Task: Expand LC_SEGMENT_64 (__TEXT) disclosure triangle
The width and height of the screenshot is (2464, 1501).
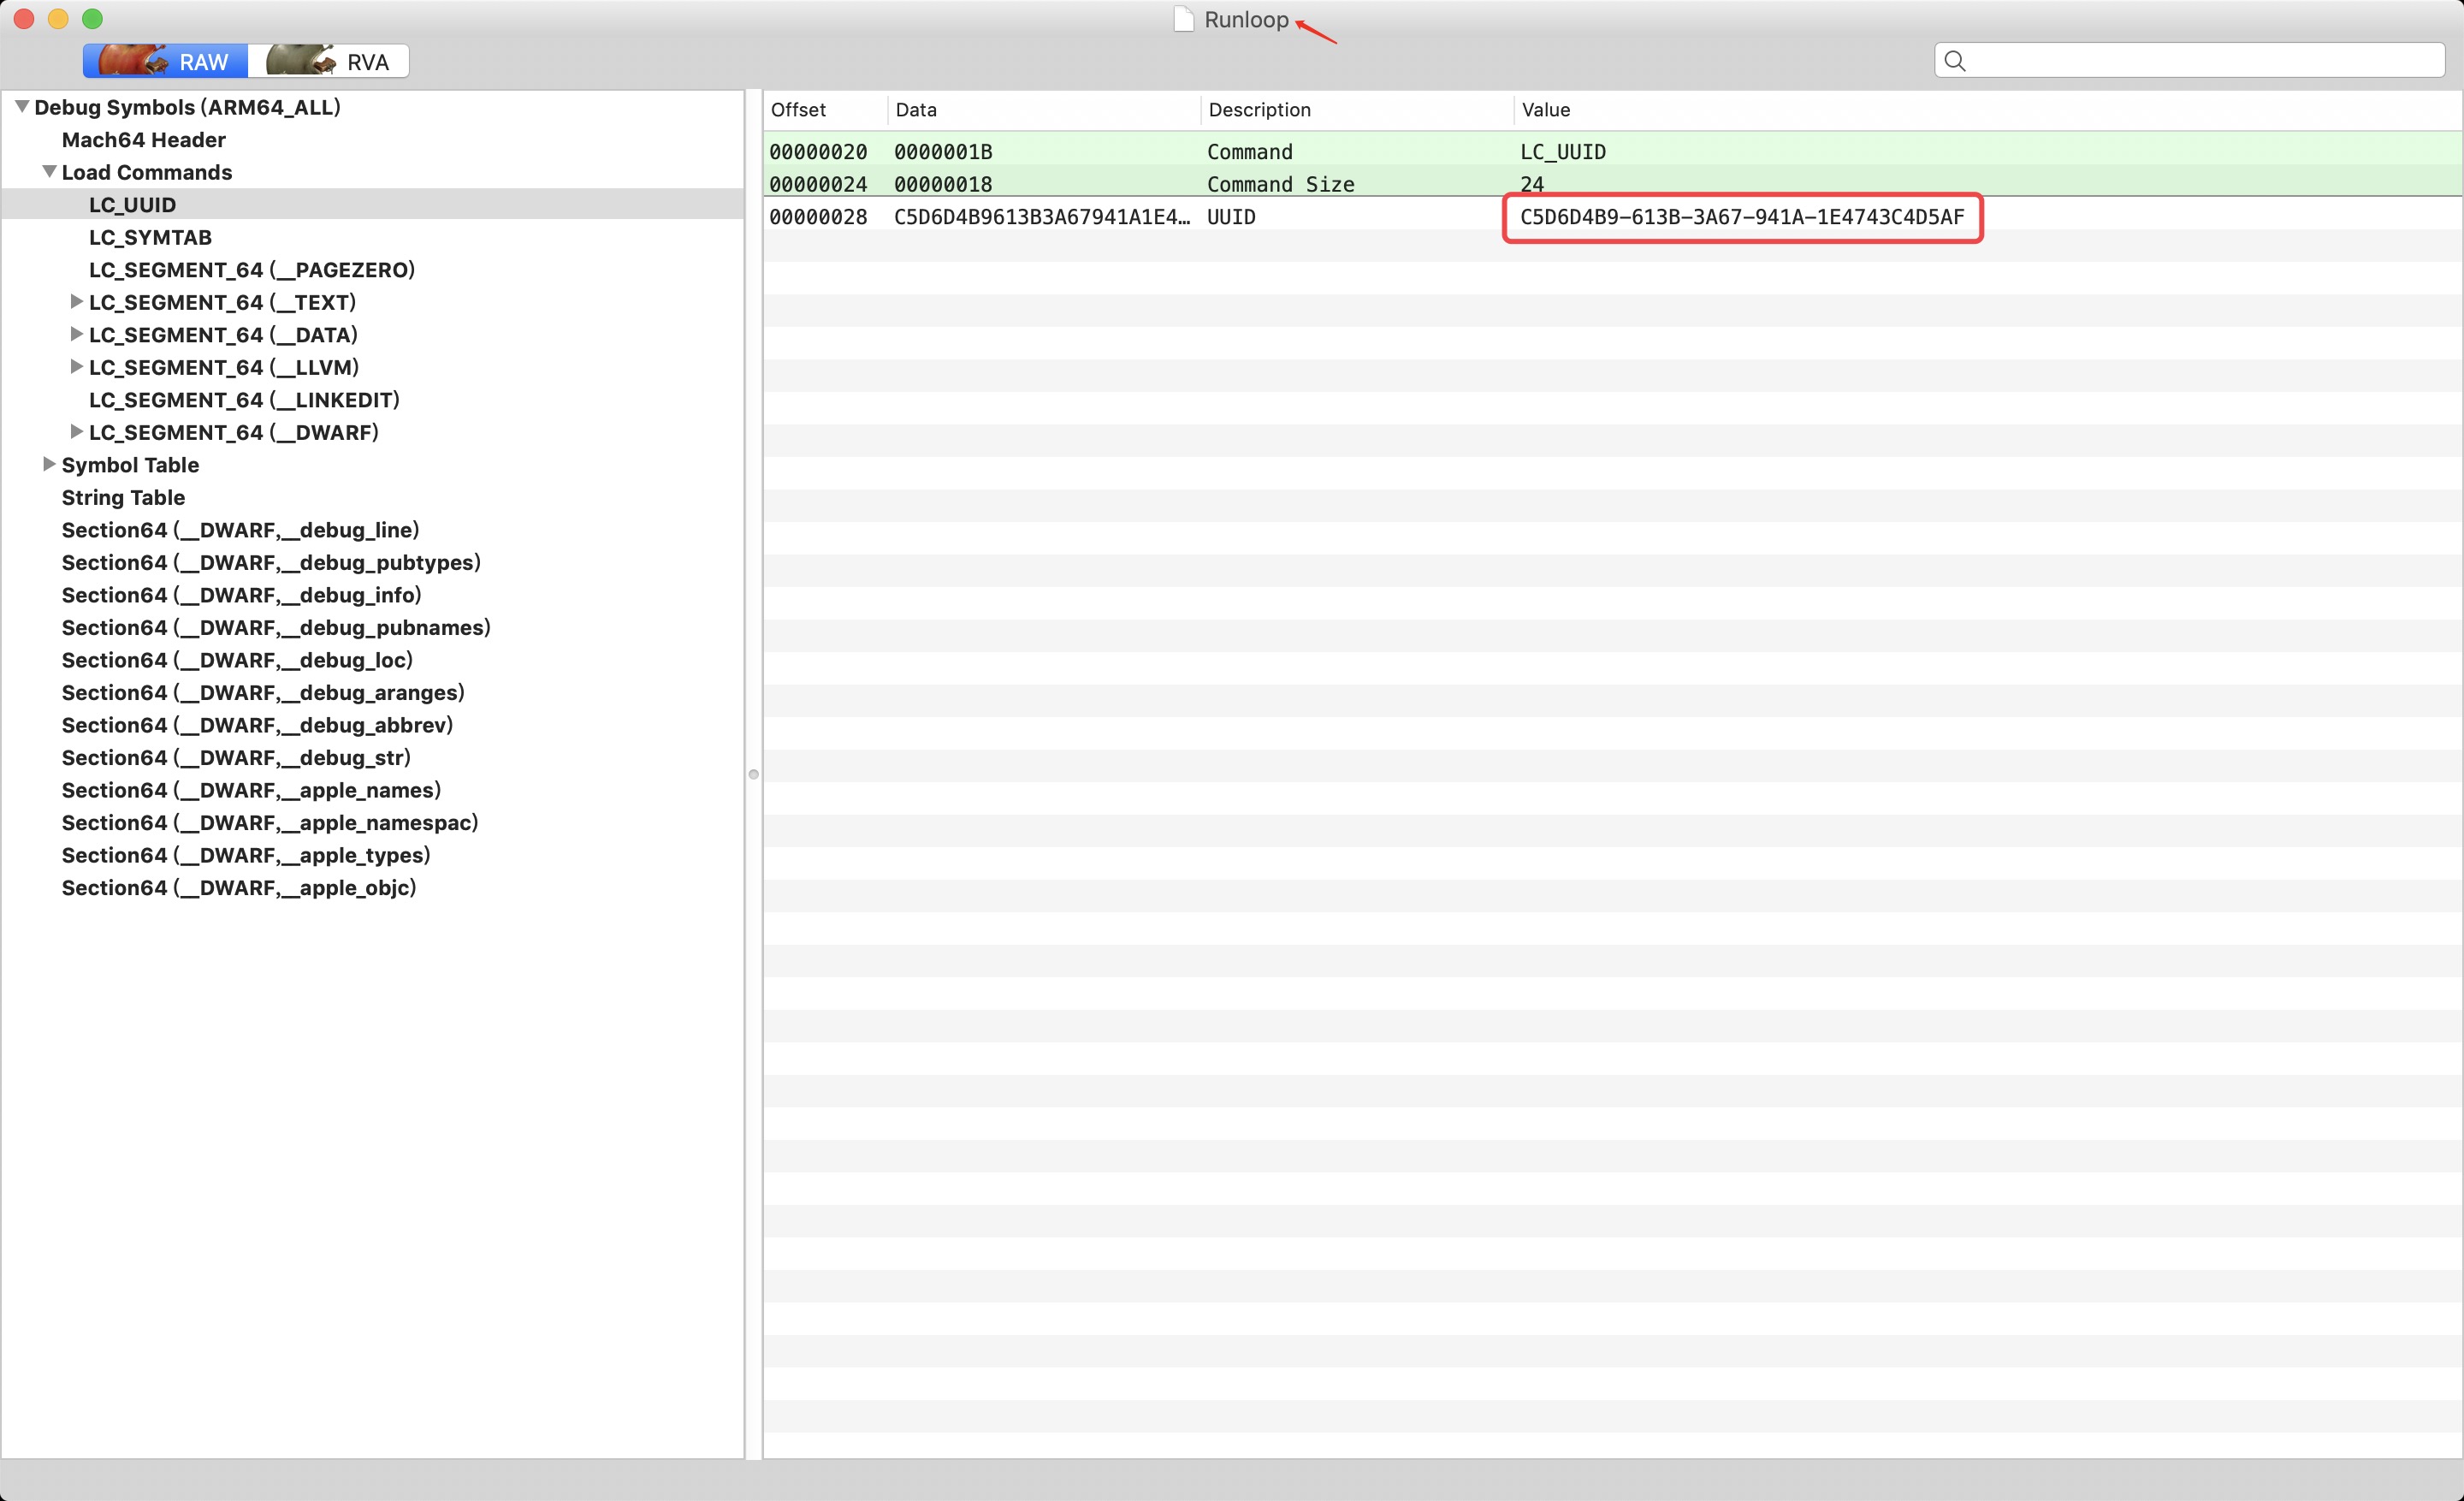Action: point(76,302)
